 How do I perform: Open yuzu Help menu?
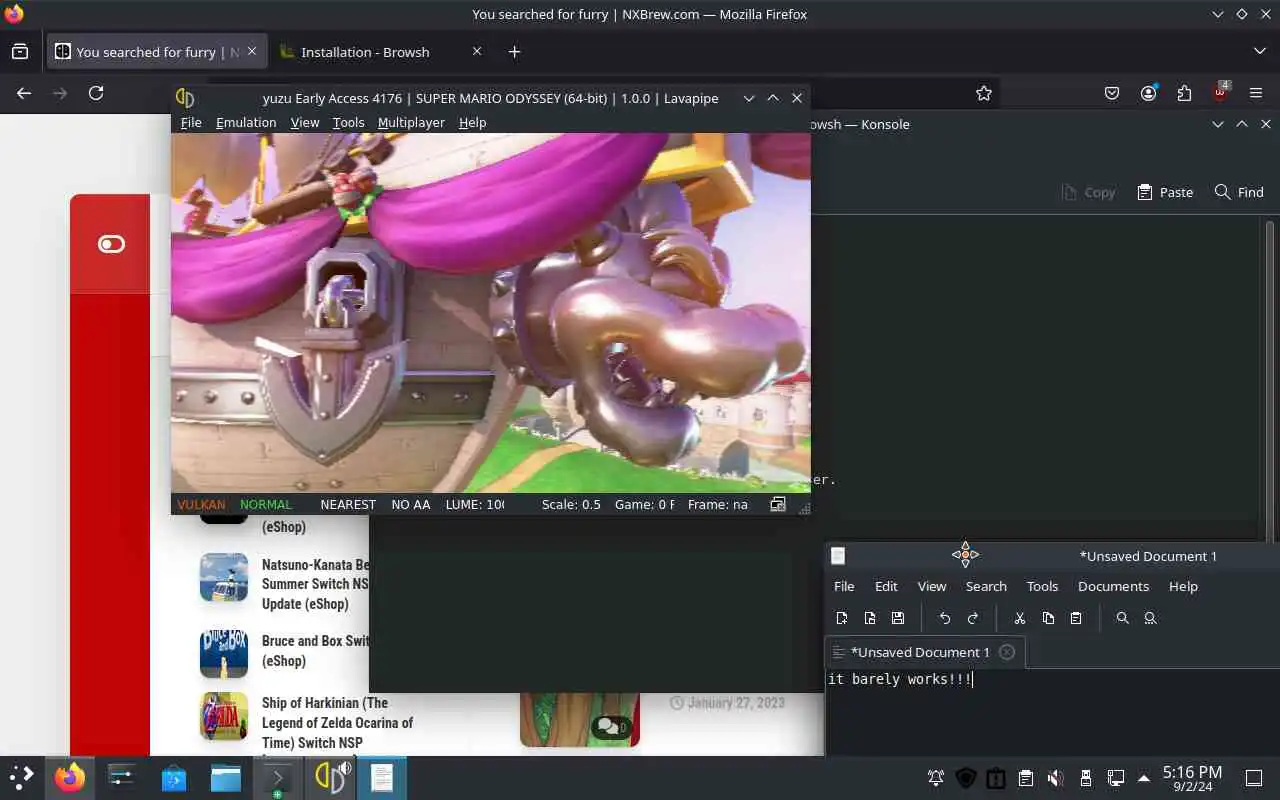472,122
